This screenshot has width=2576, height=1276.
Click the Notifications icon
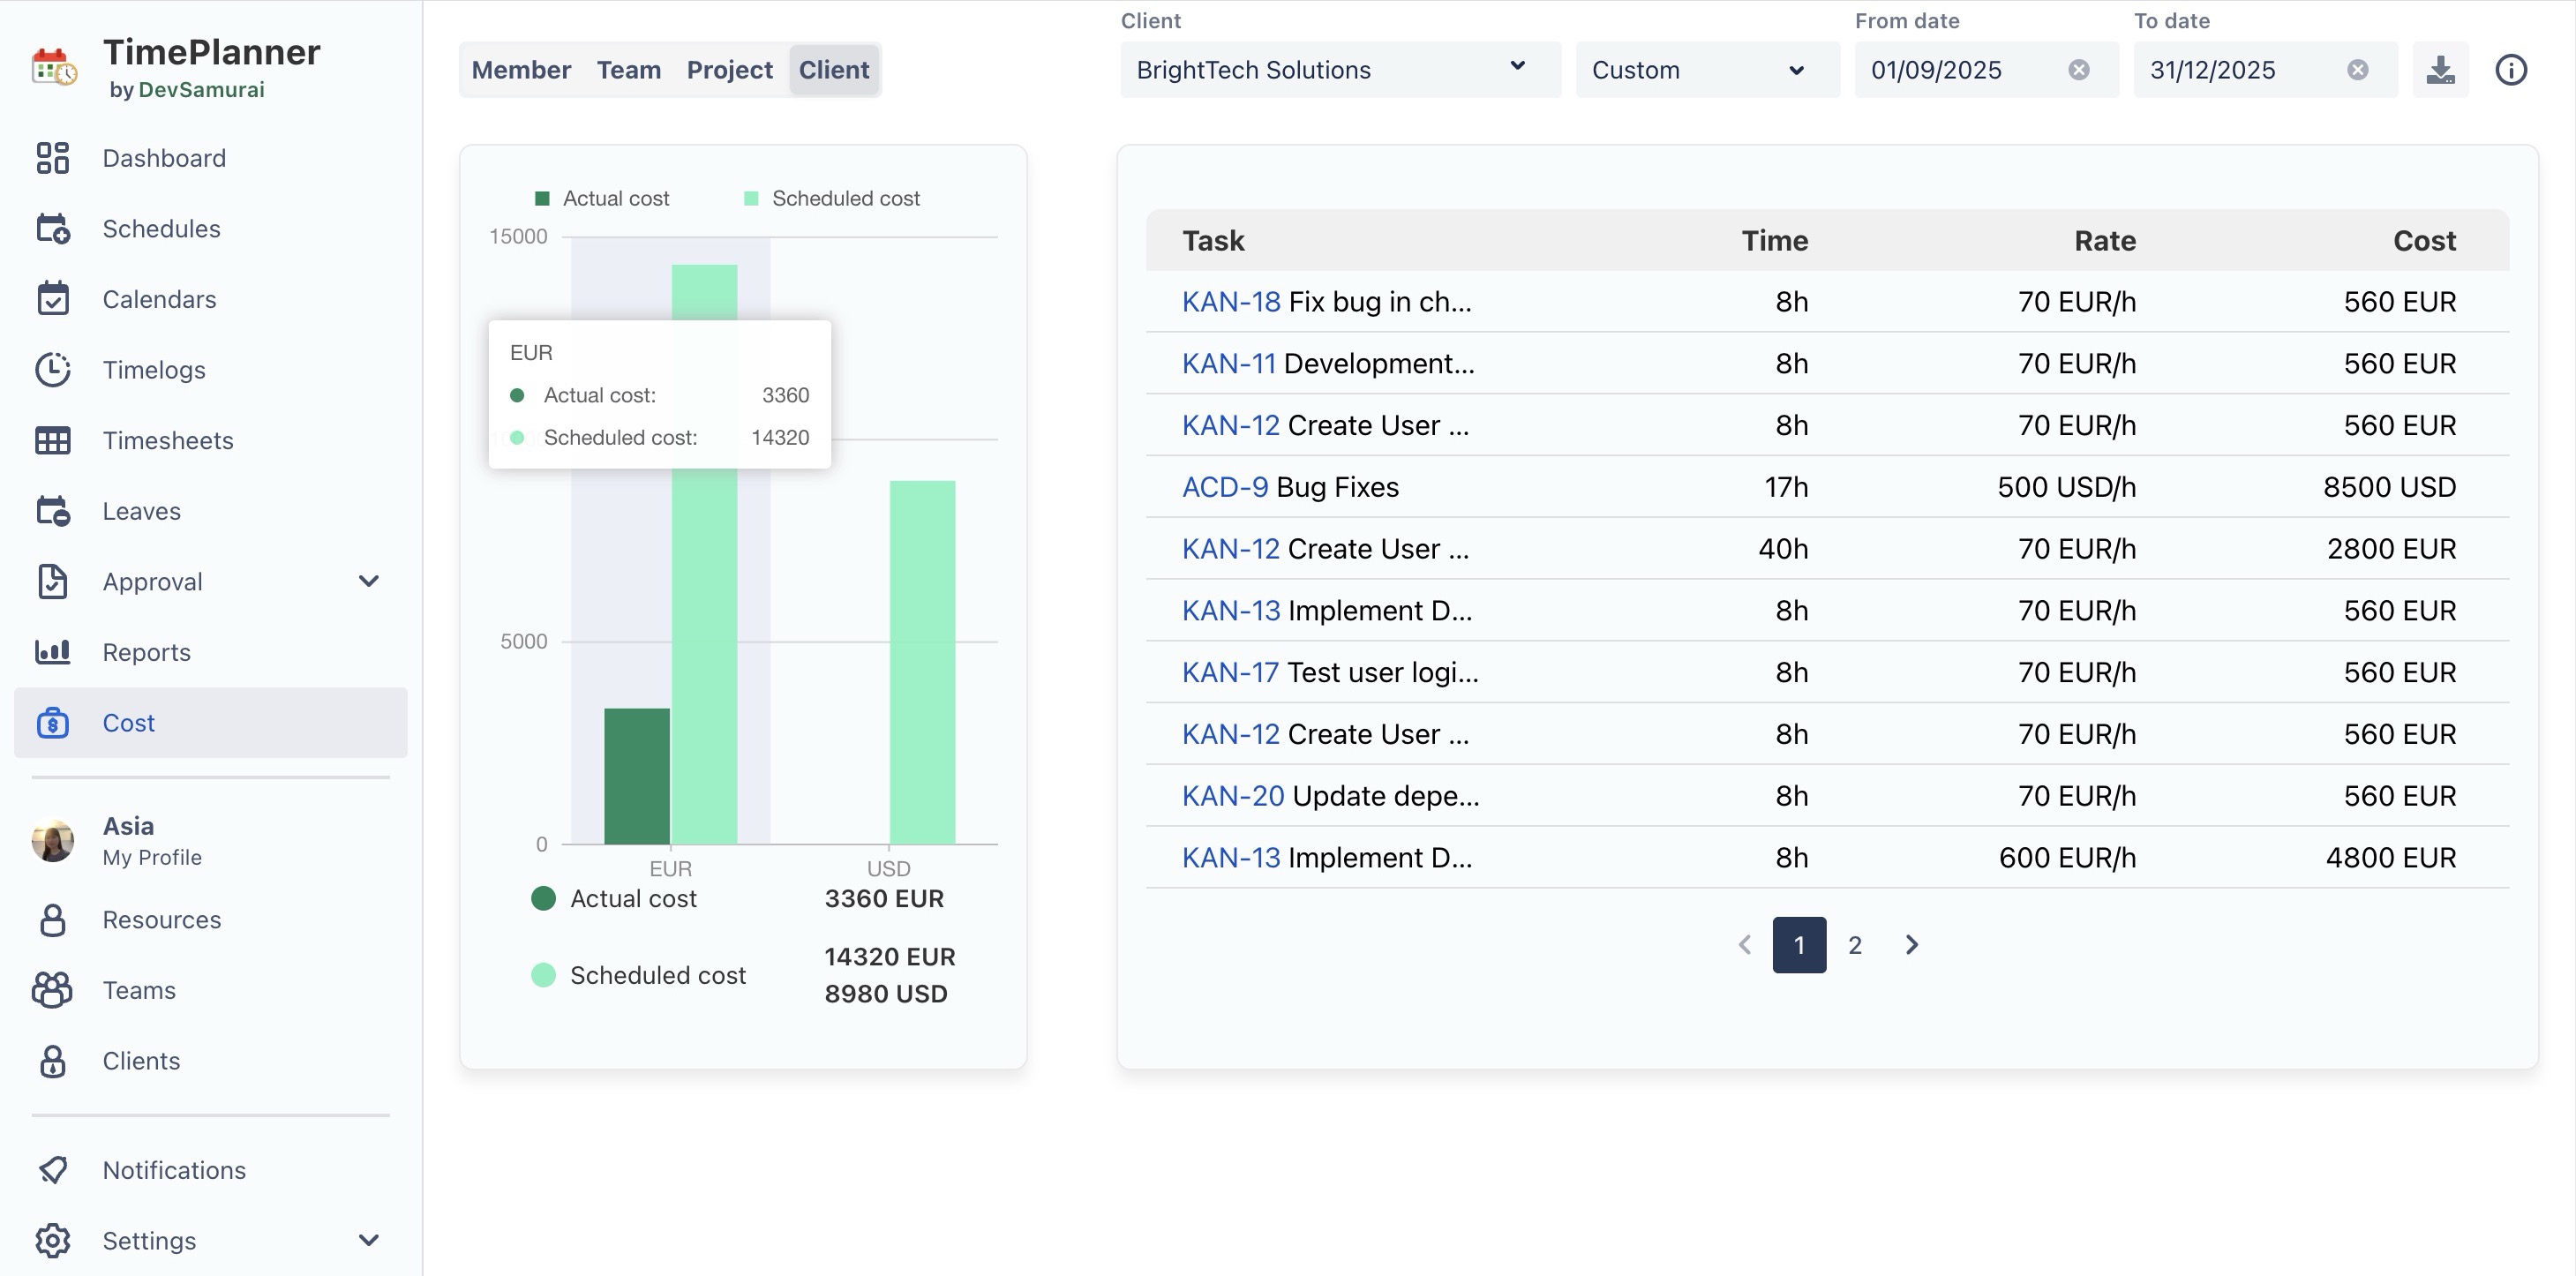52,1170
